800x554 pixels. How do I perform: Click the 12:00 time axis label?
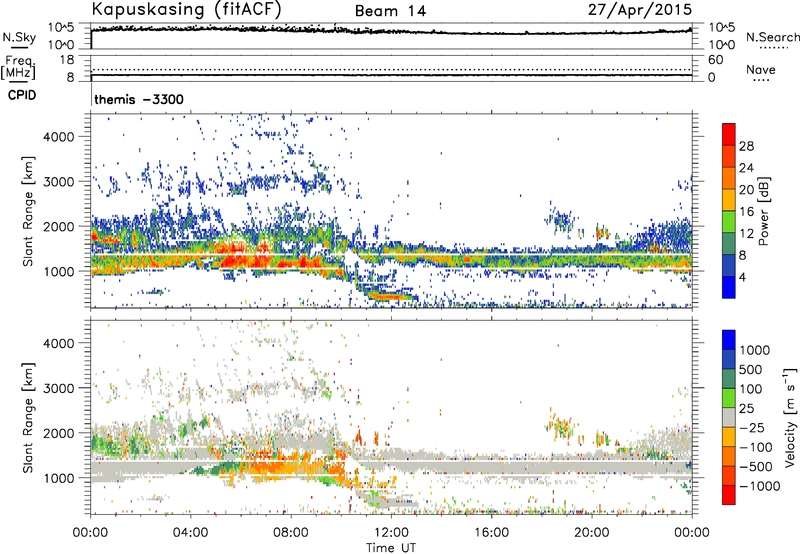coord(391,533)
